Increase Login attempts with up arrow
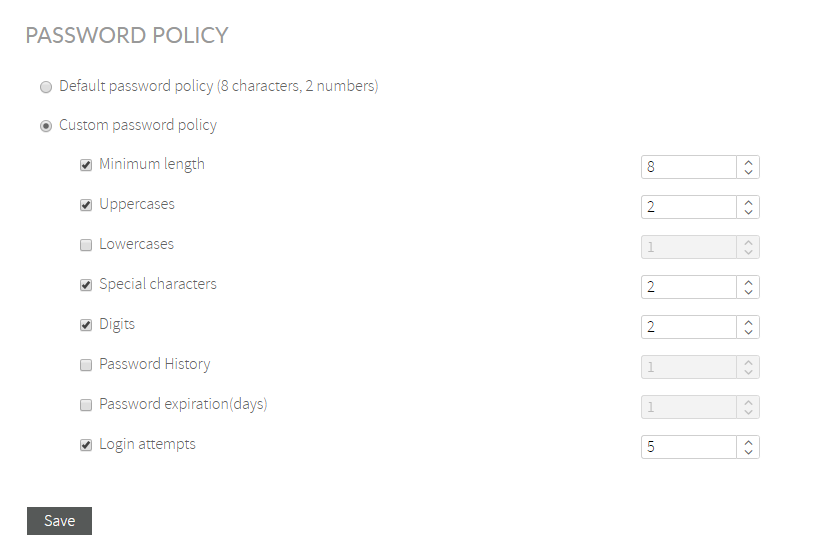 (748, 442)
